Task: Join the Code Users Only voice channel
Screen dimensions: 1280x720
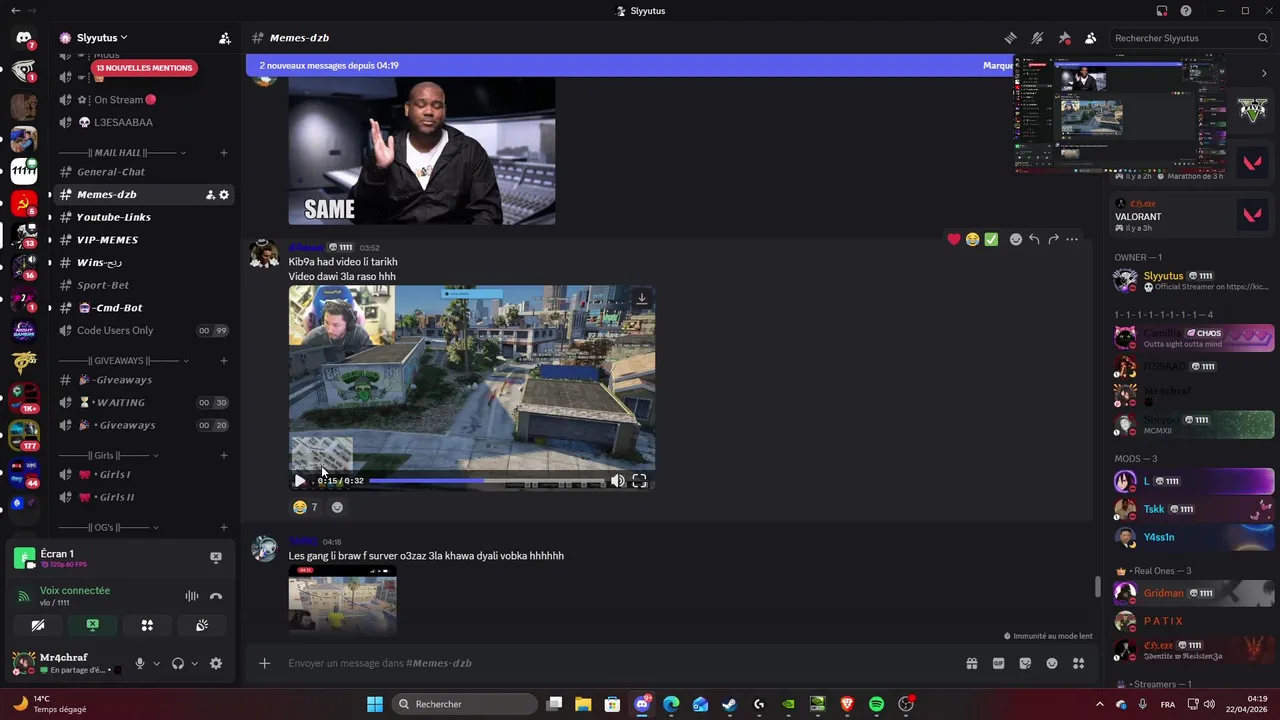Action: click(115, 331)
